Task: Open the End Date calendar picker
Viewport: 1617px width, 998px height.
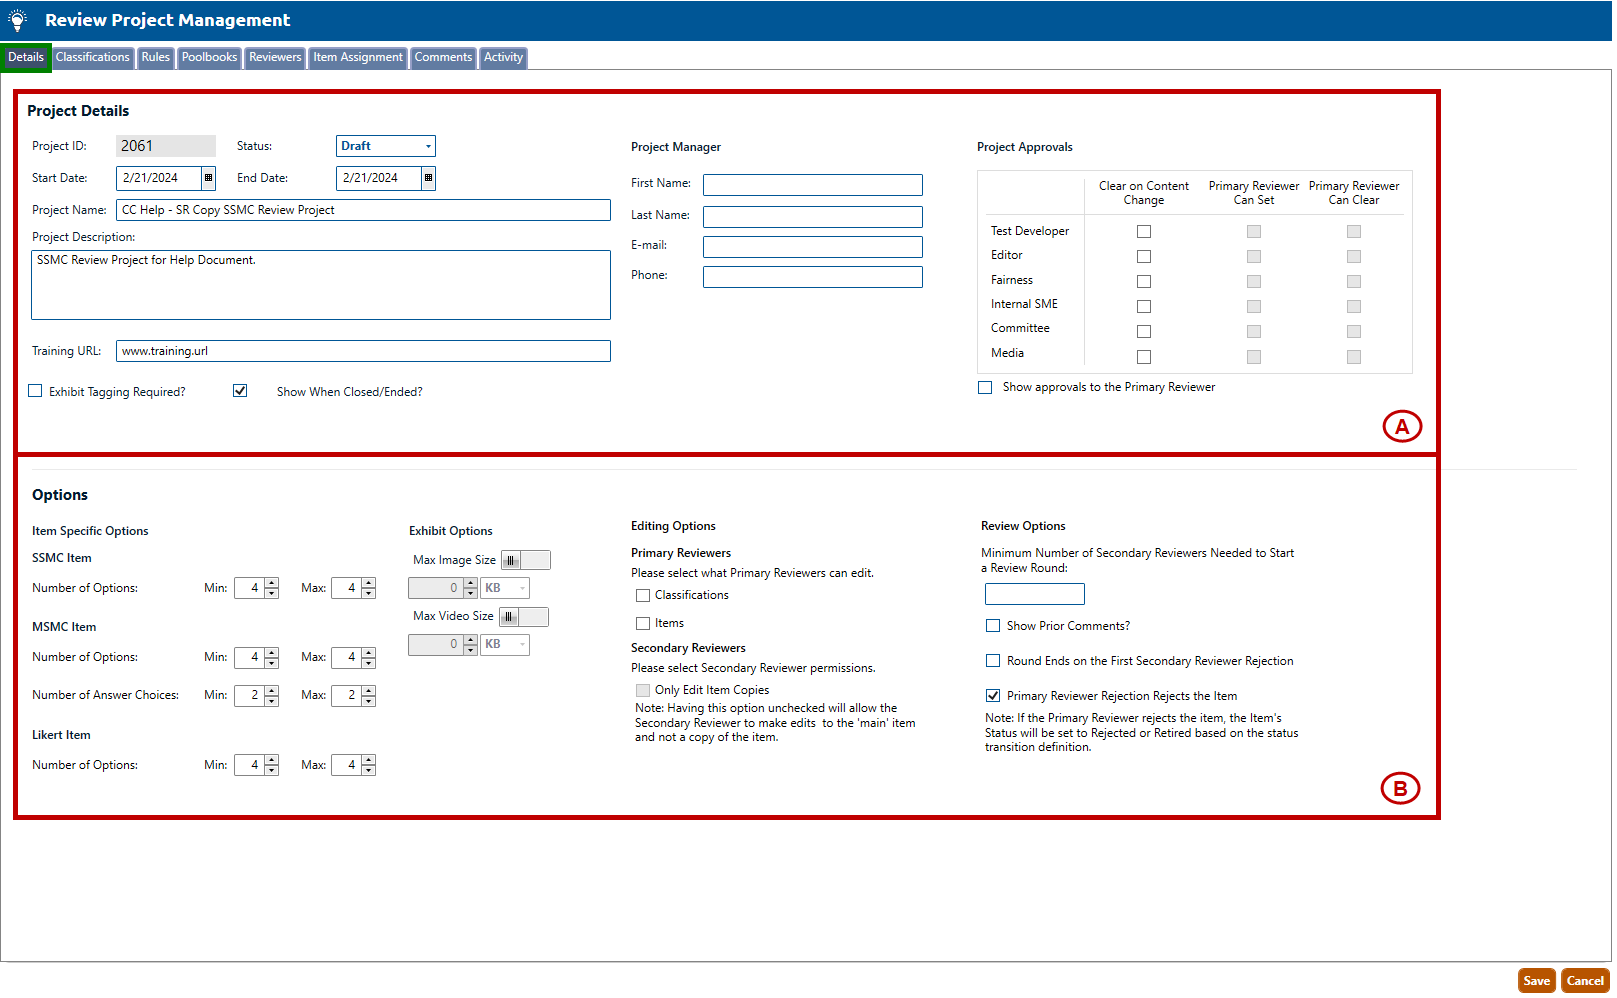Action: click(x=428, y=178)
